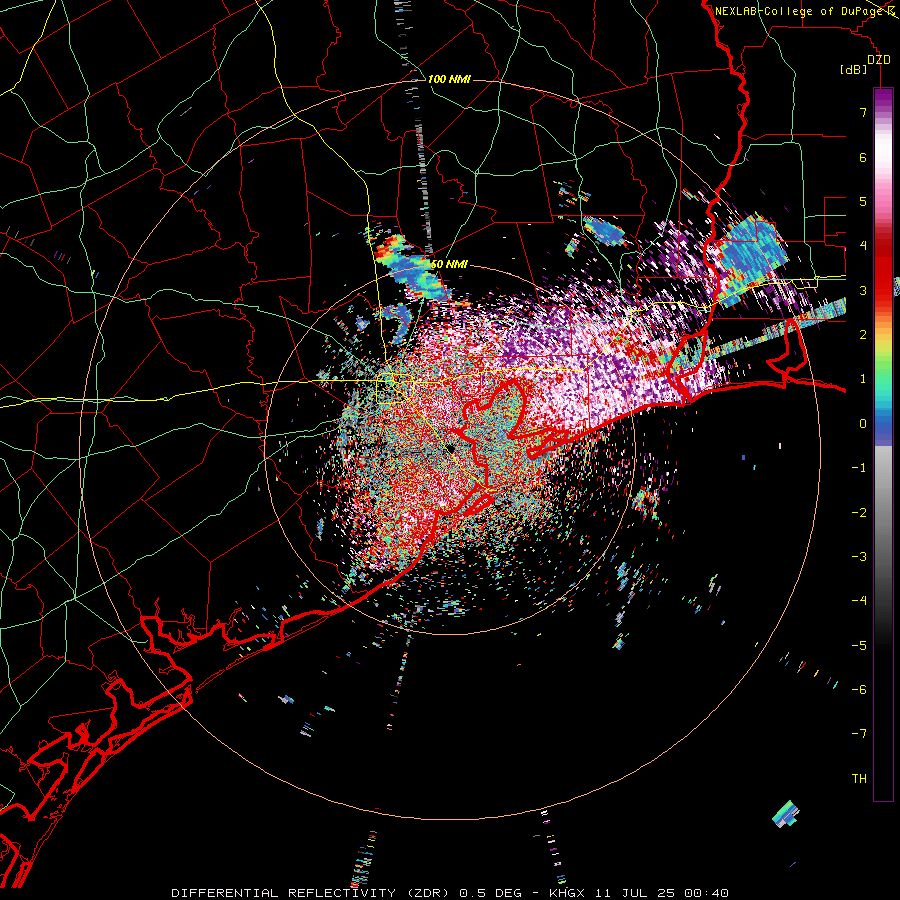Click the "-1" scale value
The width and height of the screenshot is (900, 900).
click(859, 468)
